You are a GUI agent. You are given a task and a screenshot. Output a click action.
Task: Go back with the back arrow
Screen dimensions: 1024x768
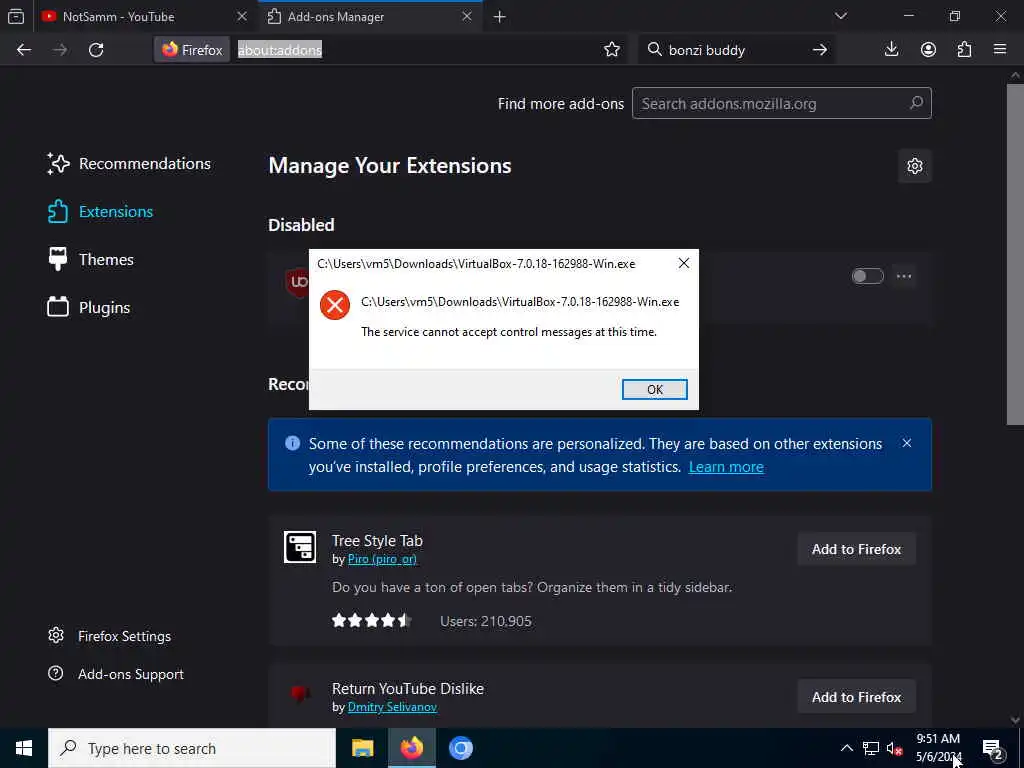(24, 50)
